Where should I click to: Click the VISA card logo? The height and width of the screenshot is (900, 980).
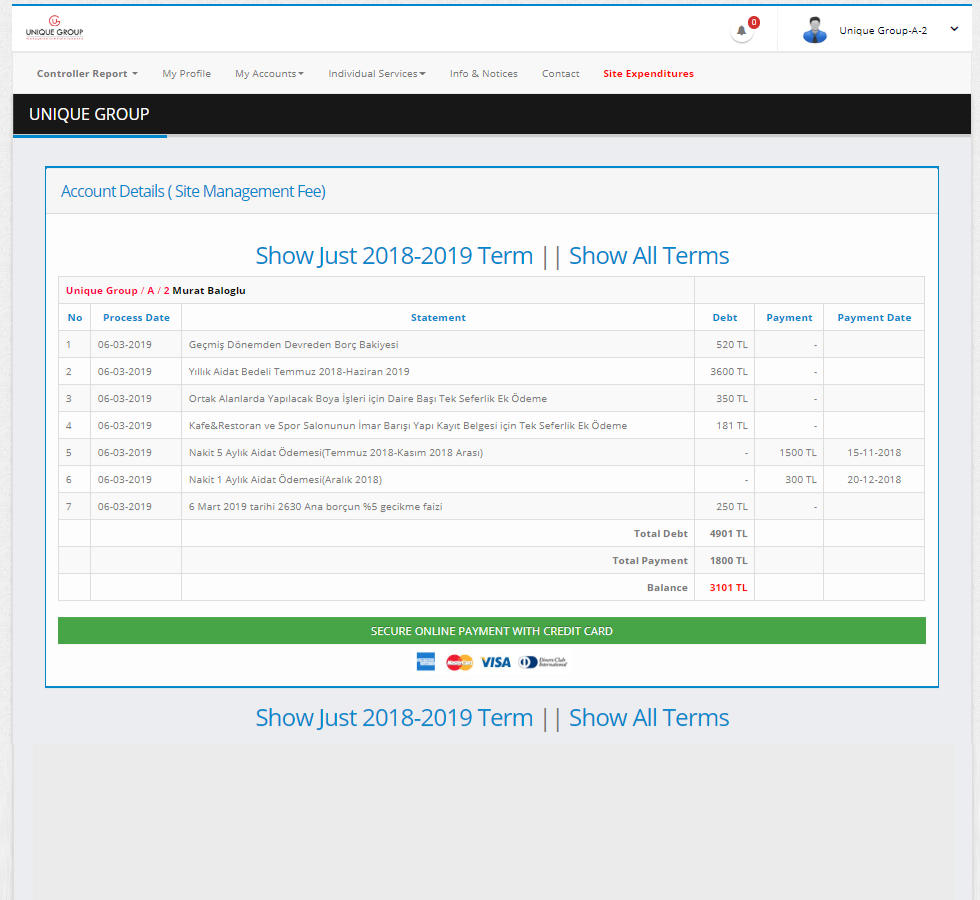pyautogui.click(x=495, y=662)
